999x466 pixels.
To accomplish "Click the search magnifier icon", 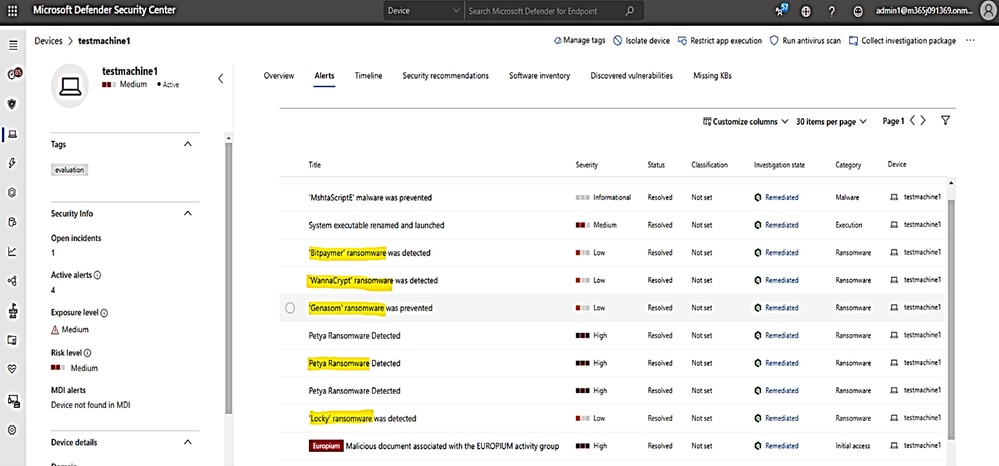I will coord(629,11).
